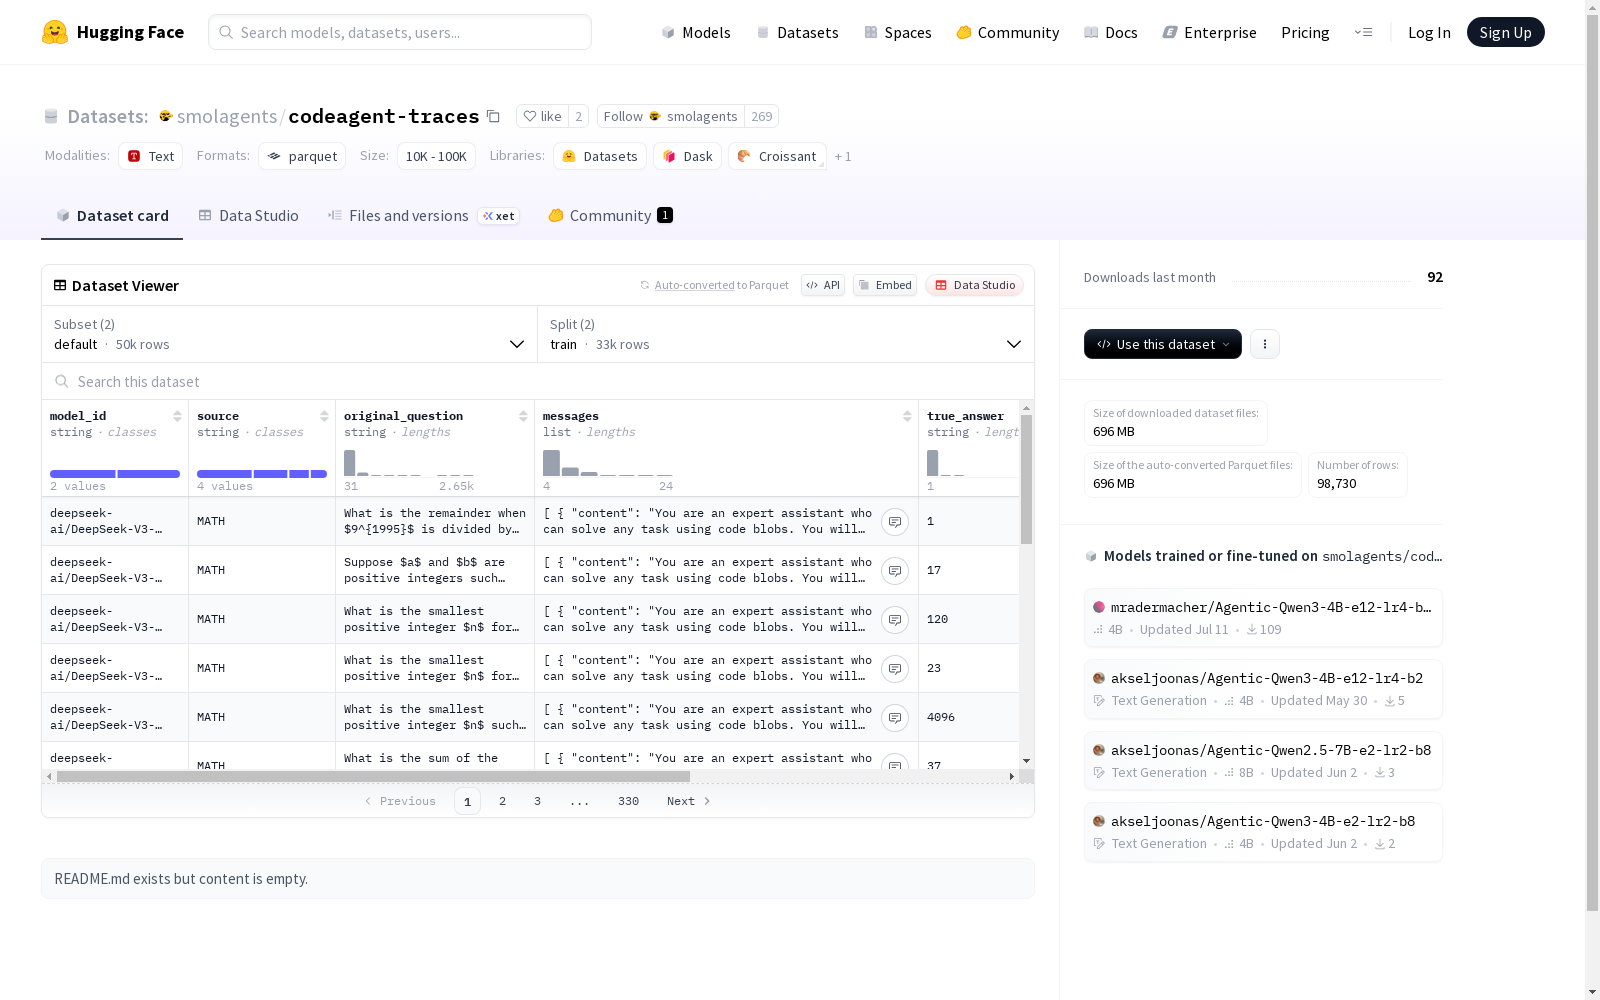
Task: Click the vertical table scrollbar
Action: tap(1026, 480)
